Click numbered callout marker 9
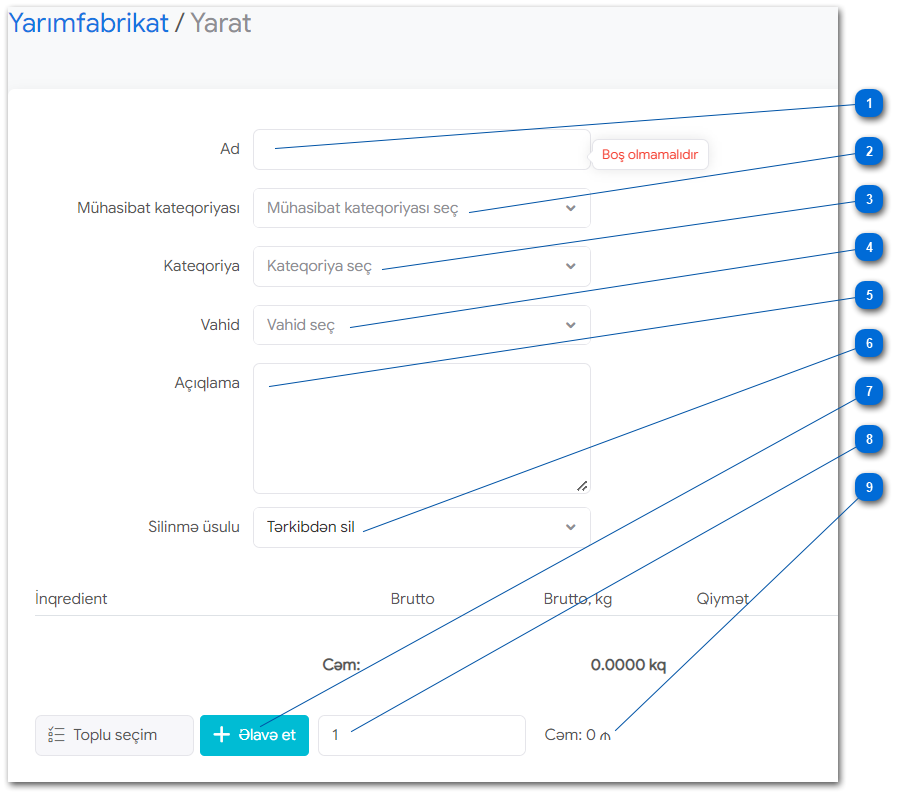The height and width of the screenshot is (795, 907). click(x=869, y=488)
